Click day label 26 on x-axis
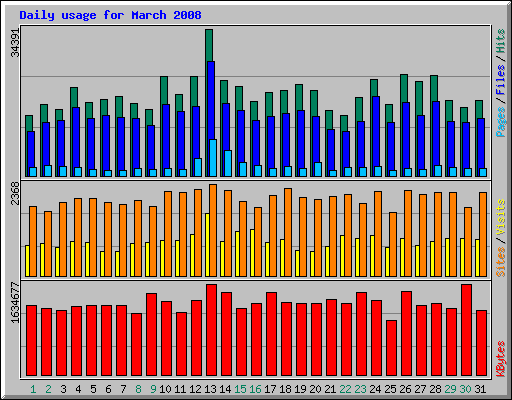This screenshot has width=512, height=400. tap(405, 389)
